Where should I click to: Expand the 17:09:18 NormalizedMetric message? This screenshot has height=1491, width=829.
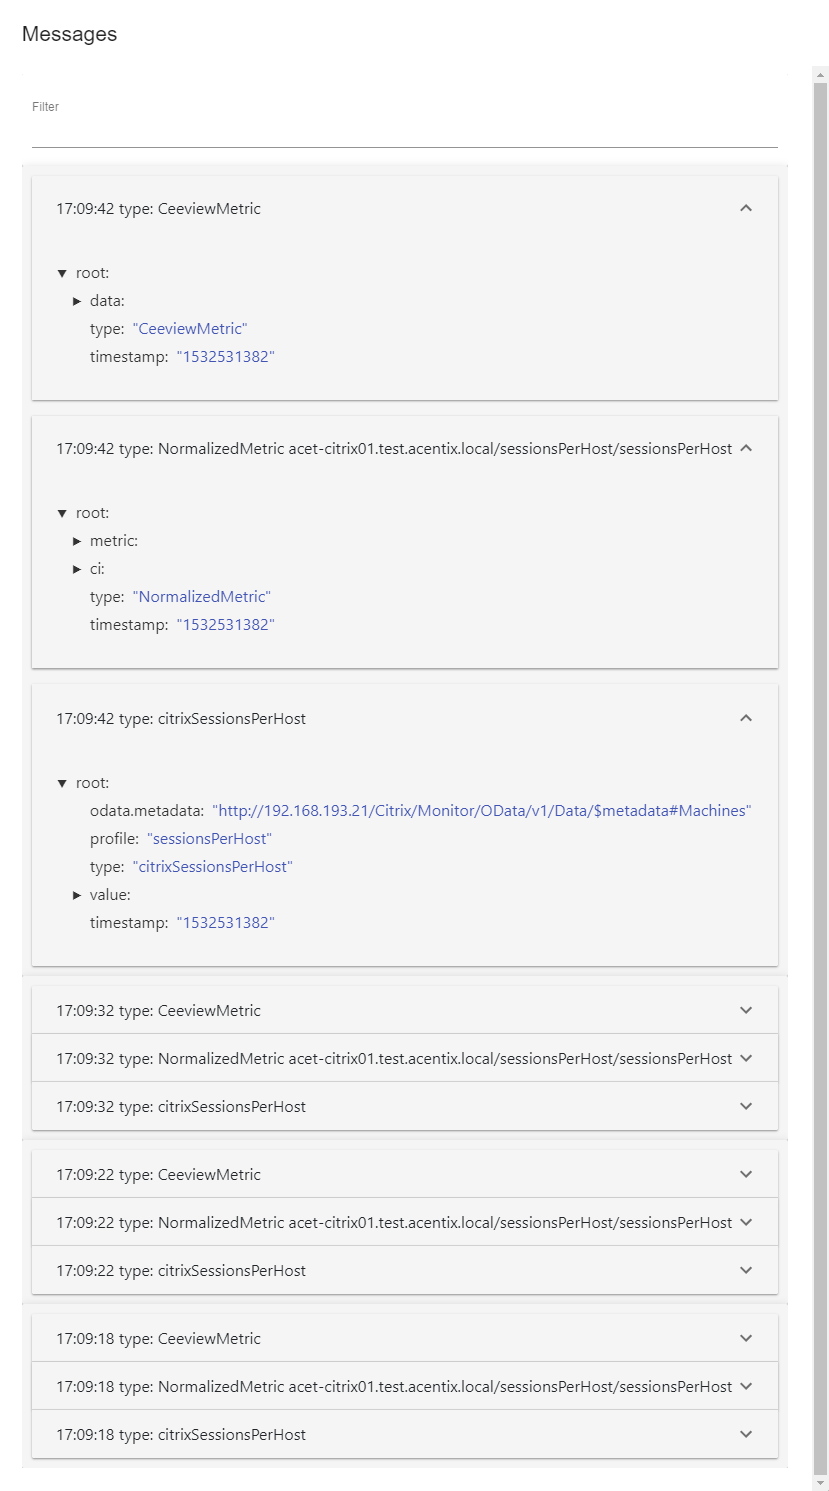click(x=745, y=1386)
